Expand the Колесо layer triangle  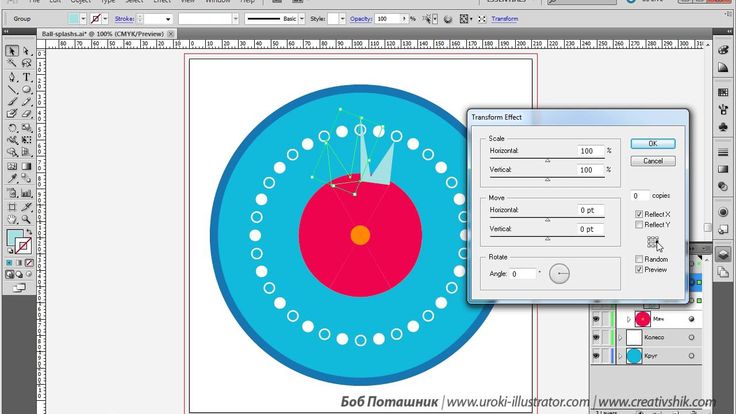(x=621, y=337)
